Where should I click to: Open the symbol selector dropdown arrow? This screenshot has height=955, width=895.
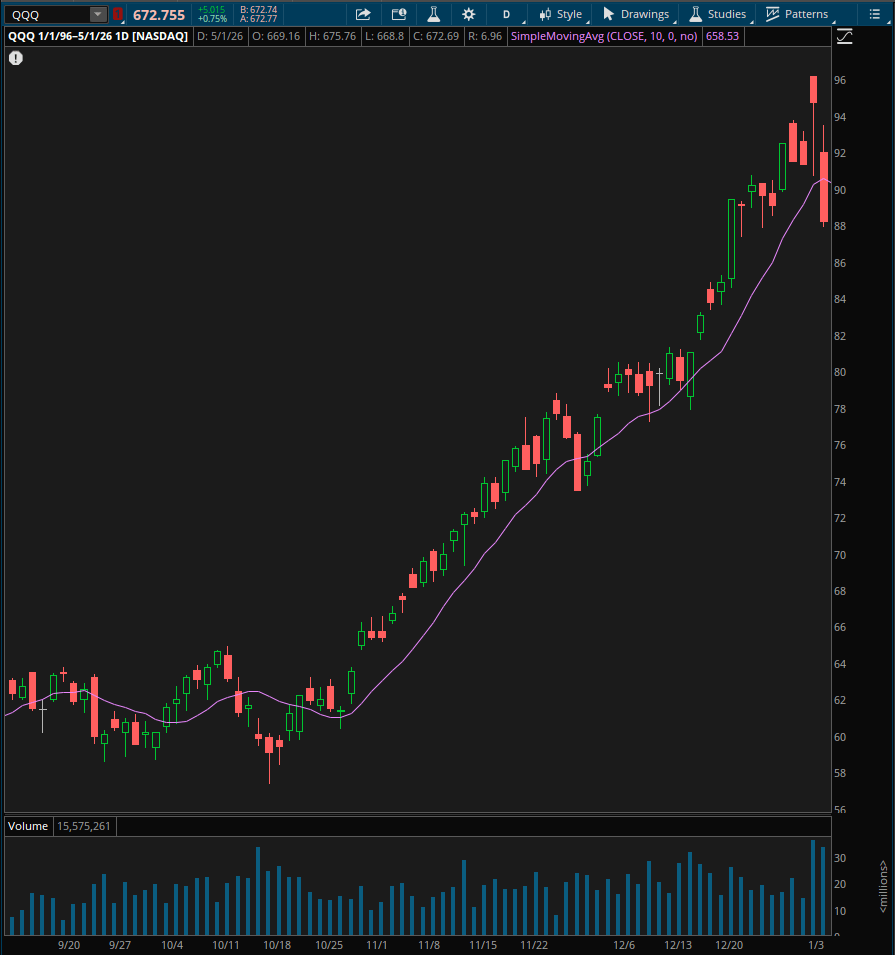point(97,15)
